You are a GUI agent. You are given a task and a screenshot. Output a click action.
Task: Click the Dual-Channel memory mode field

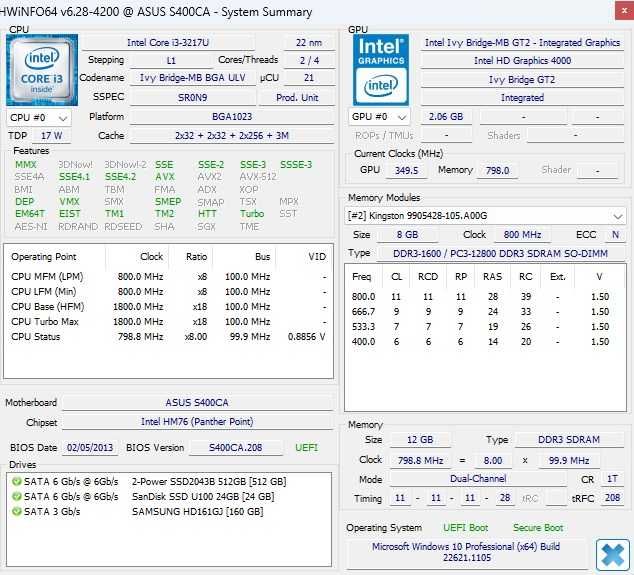coord(478,479)
